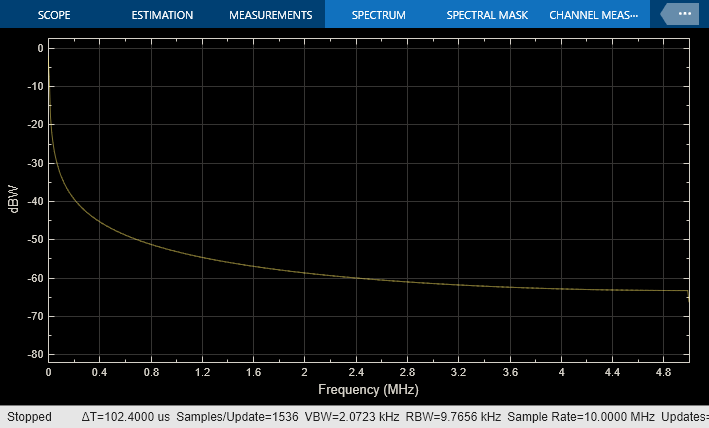Switch to the ESTIMATION tab
Screen dimensions: 709x428
tap(163, 15)
